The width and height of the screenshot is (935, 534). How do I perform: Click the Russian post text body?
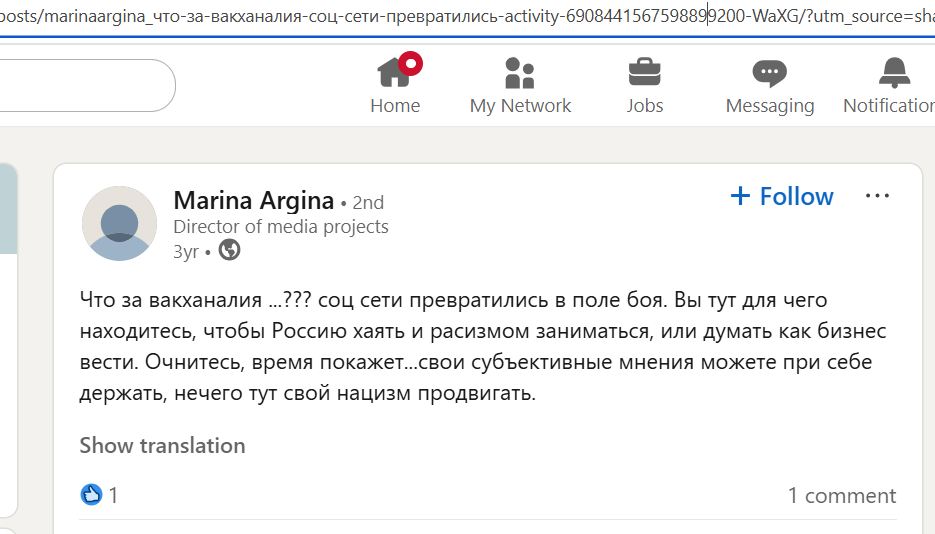[482, 346]
